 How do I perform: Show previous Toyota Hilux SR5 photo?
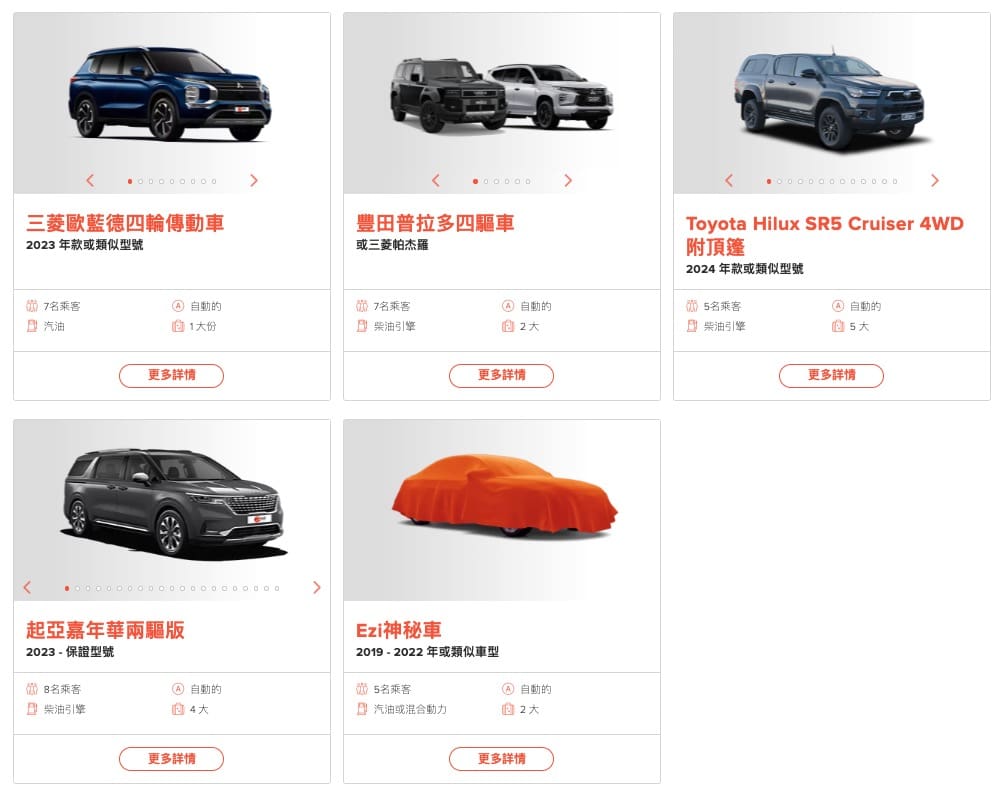pos(729,181)
